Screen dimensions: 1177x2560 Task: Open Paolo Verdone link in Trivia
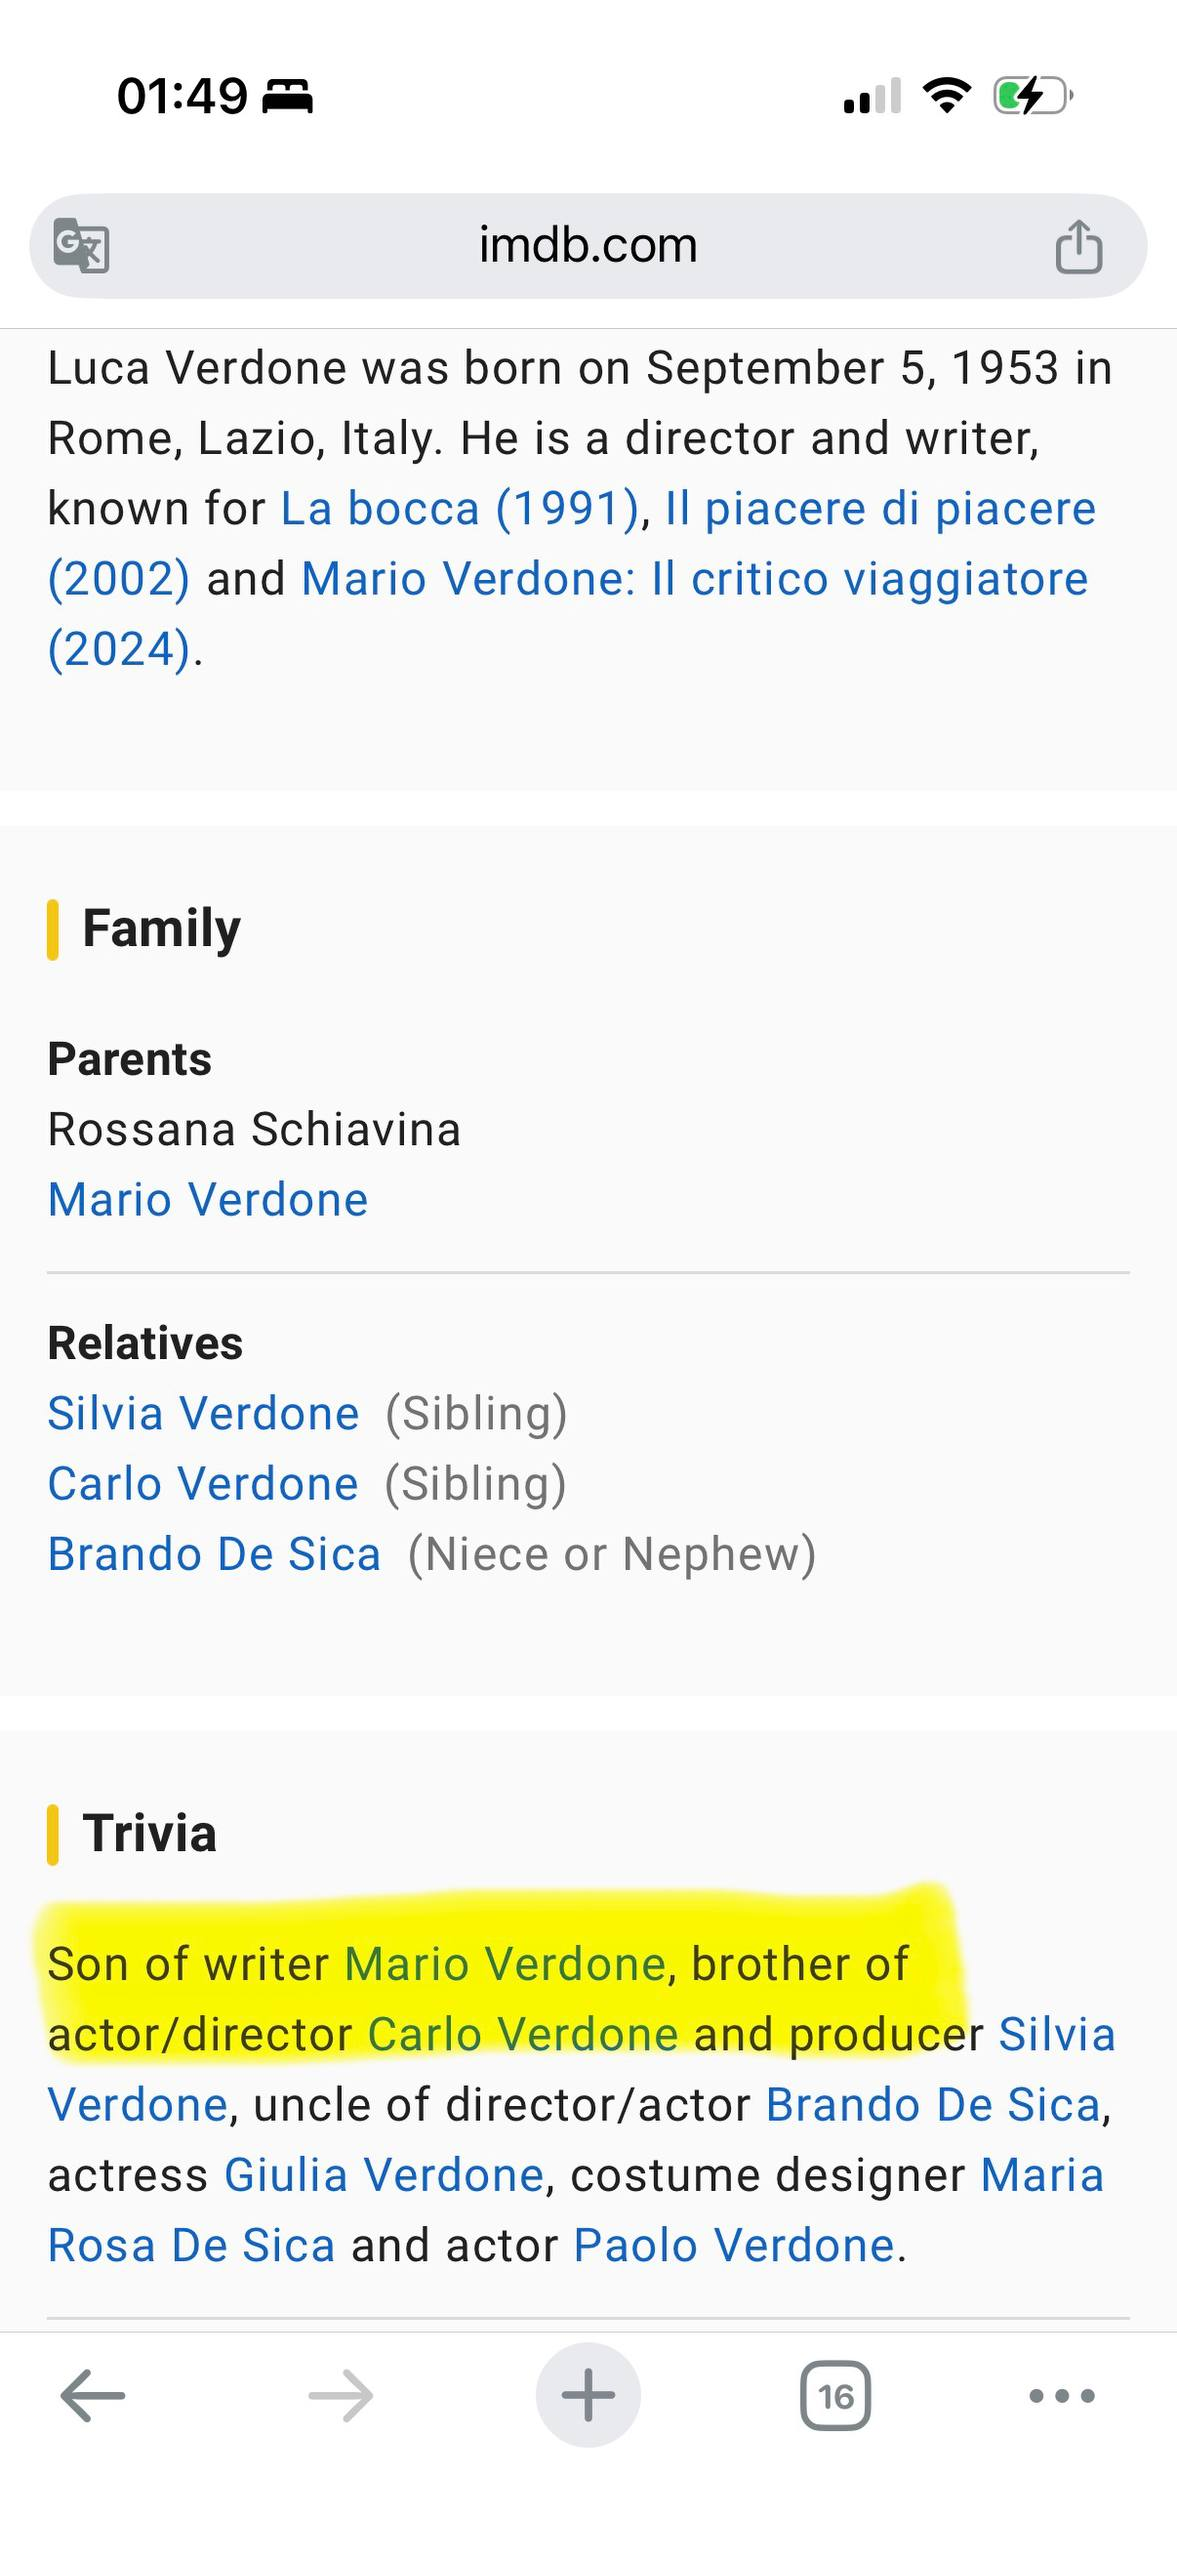pyautogui.click(x=734, y=2245)
